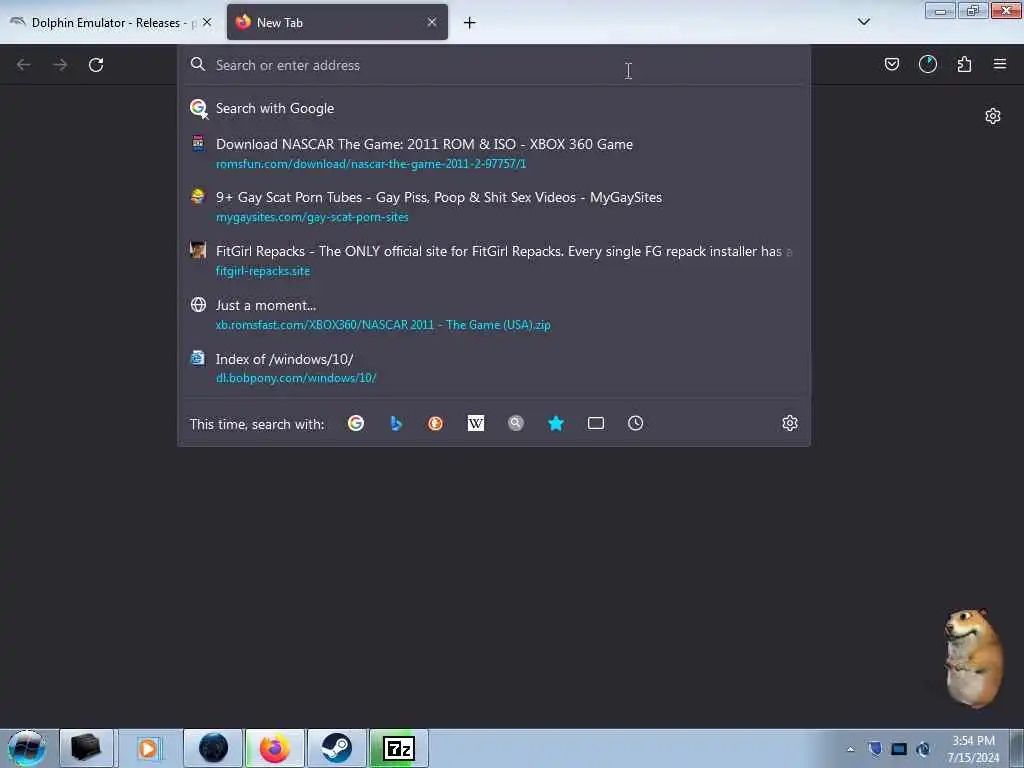The width and height of the screenshot is (1024, 768).
Task: Select the New Tab tab
Action: (337, 22)
